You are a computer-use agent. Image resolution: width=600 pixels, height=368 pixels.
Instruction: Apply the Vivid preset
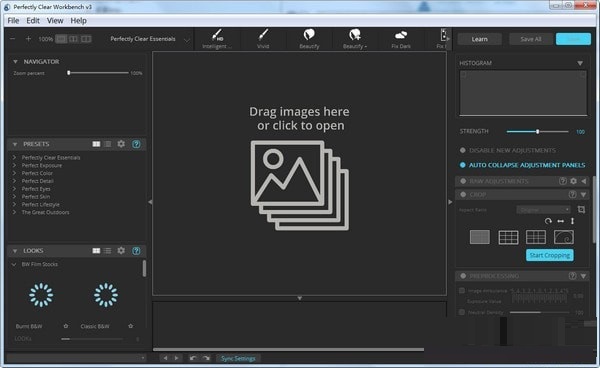click(x=263, y=39)
